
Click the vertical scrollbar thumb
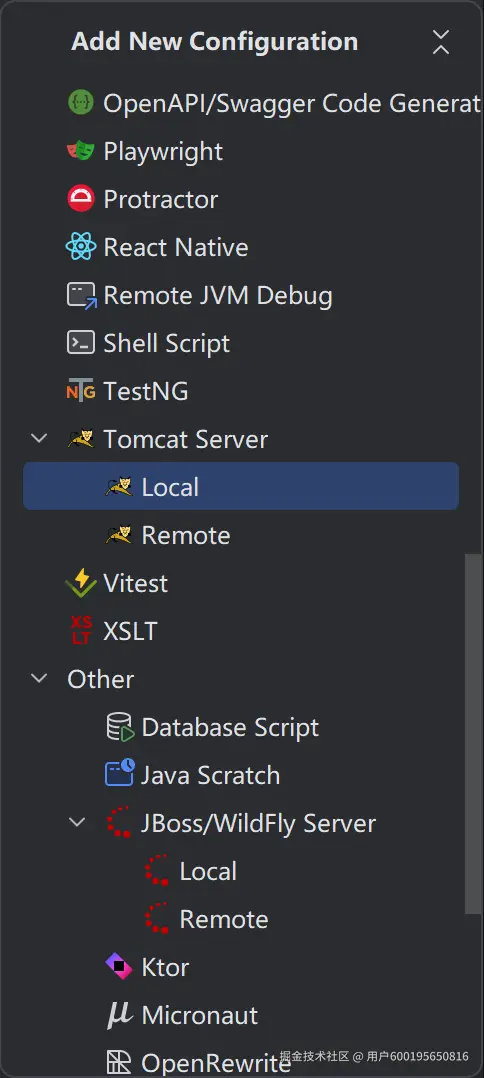click(474, 734)
